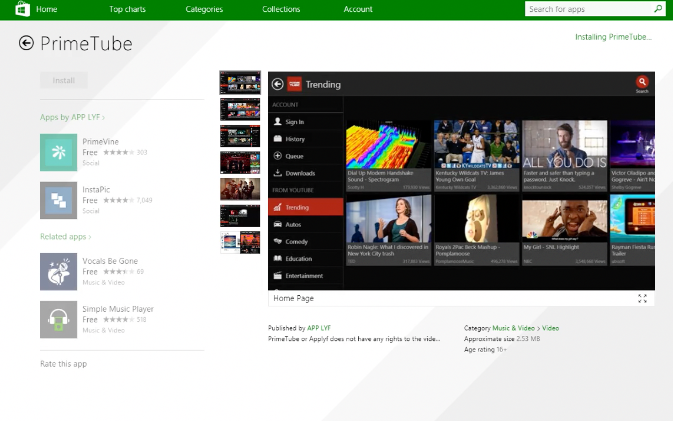This screenshot has height=421, width=673.
Task: Select the last screenshot thumbnail in the strip
Action: [240, 242]
